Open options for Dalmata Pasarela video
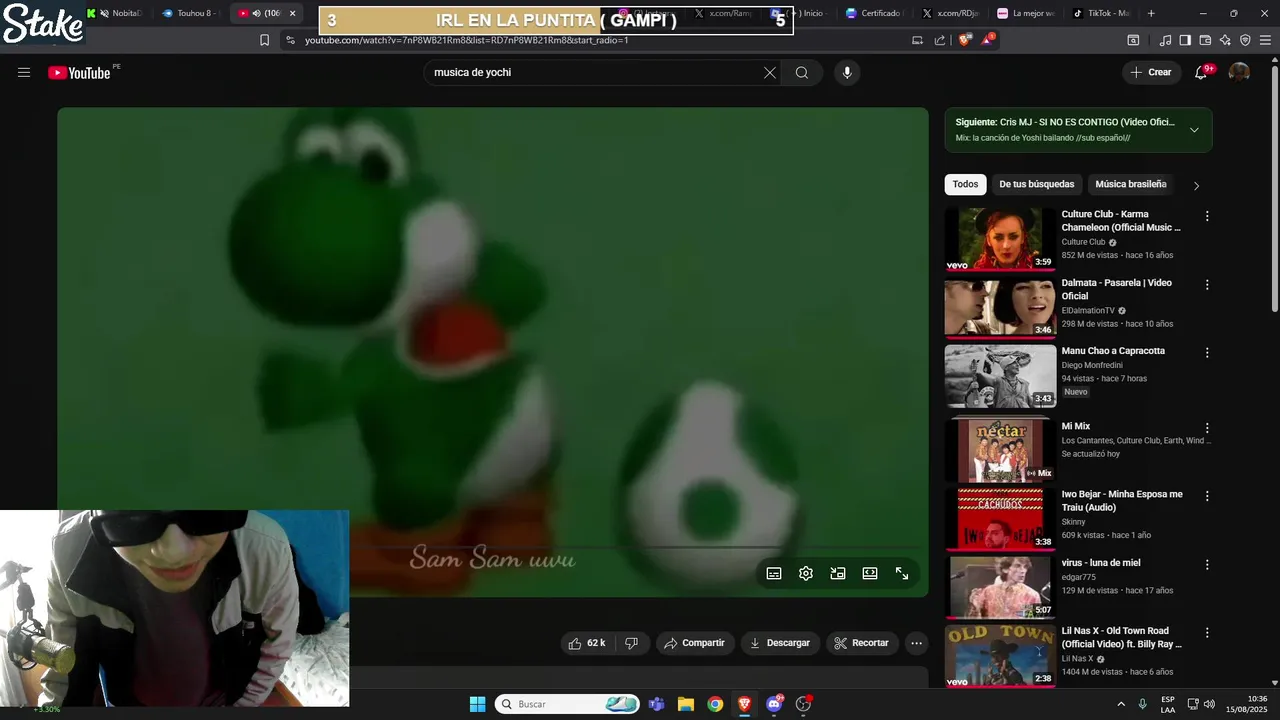 pyautogui.click(x=1207, y=284)
